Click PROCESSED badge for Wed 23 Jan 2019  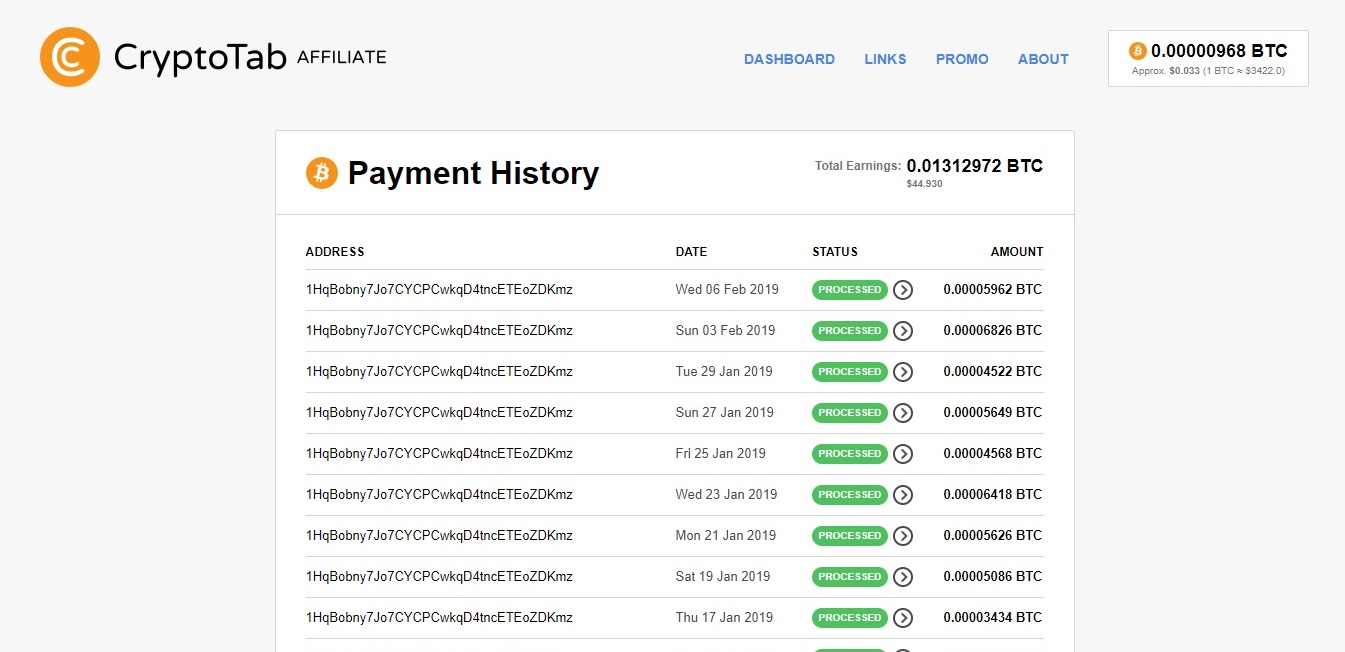(x=850, y=495)
